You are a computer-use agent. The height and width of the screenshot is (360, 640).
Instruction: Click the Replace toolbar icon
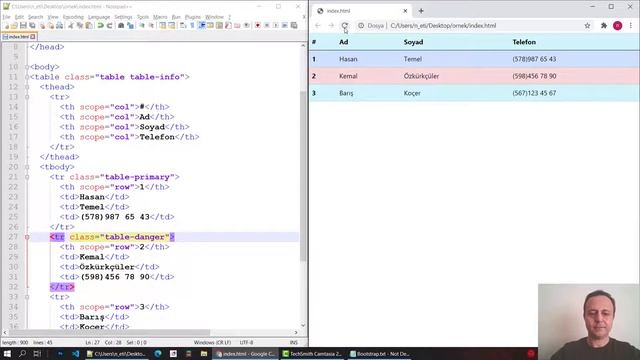(x=130, y=26)
